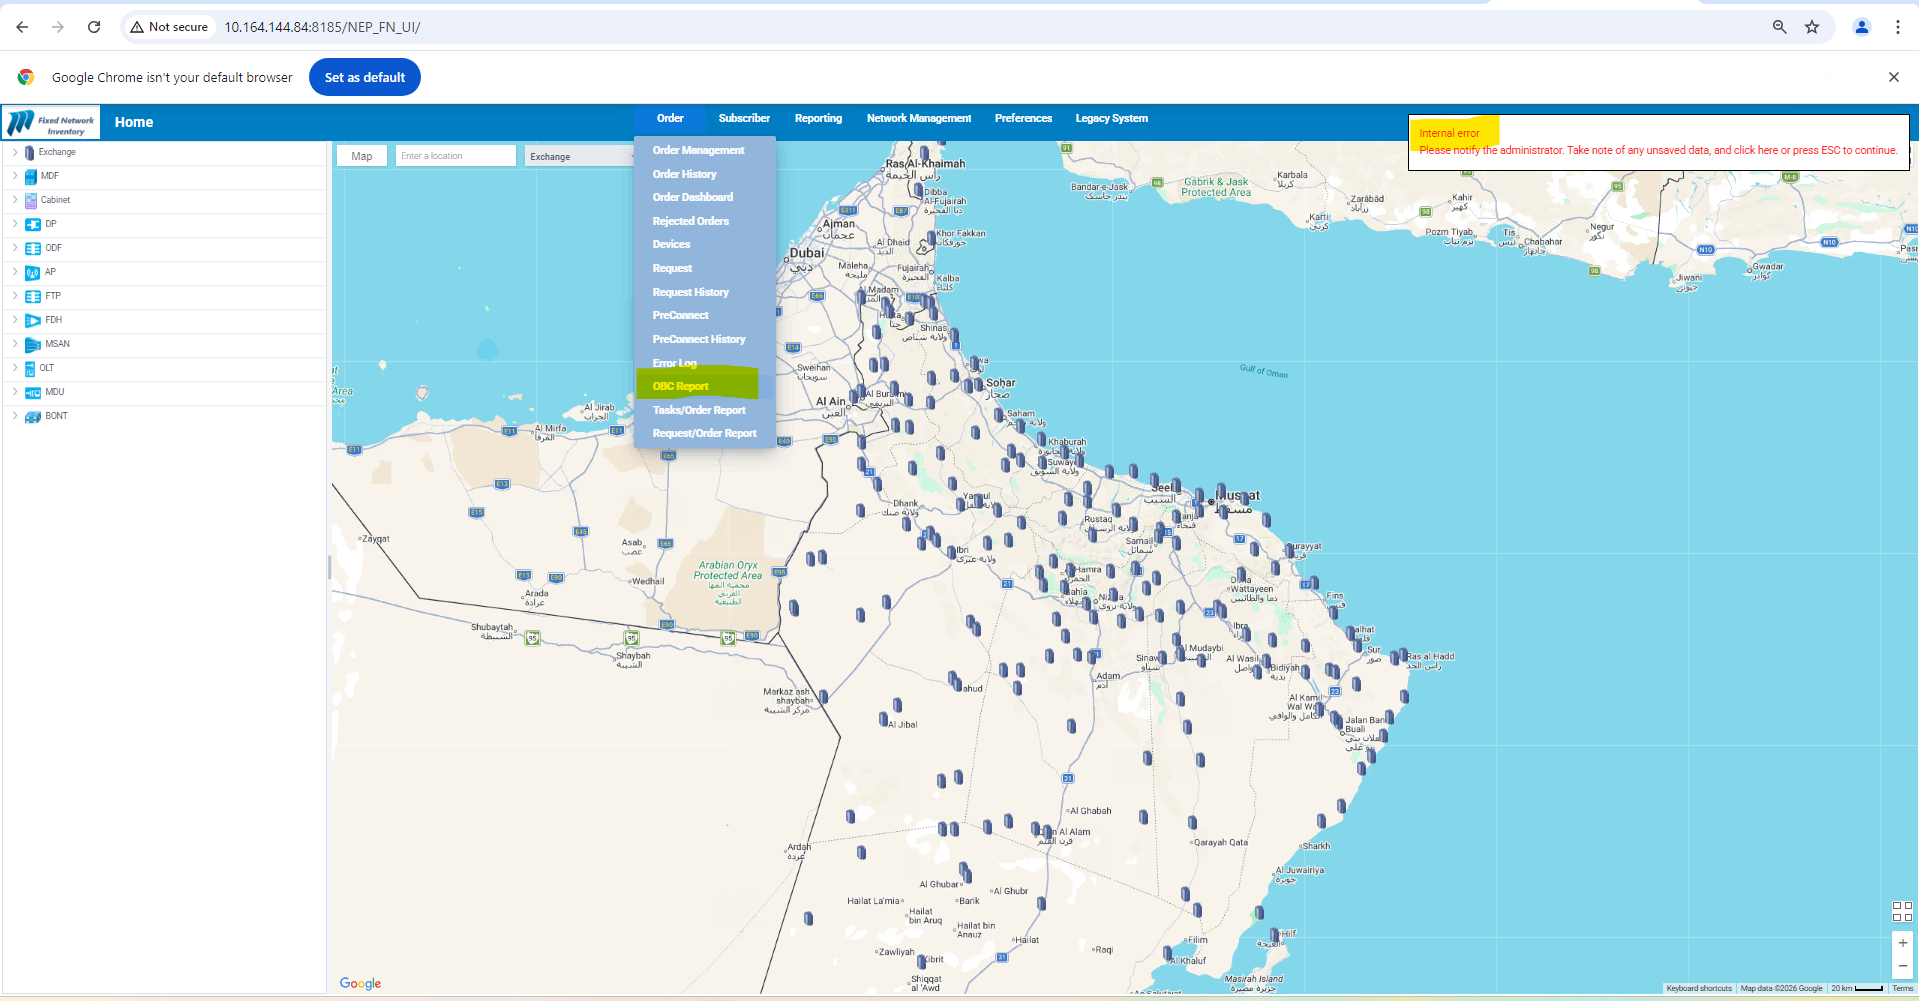Bookmark page with star icon

[1811, 27]
